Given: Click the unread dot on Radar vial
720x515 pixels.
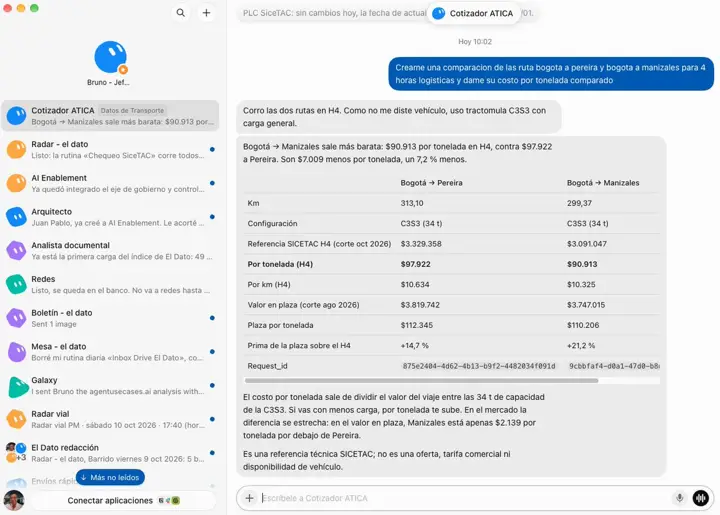Looking at the screenshot, I should pos(212,419).
